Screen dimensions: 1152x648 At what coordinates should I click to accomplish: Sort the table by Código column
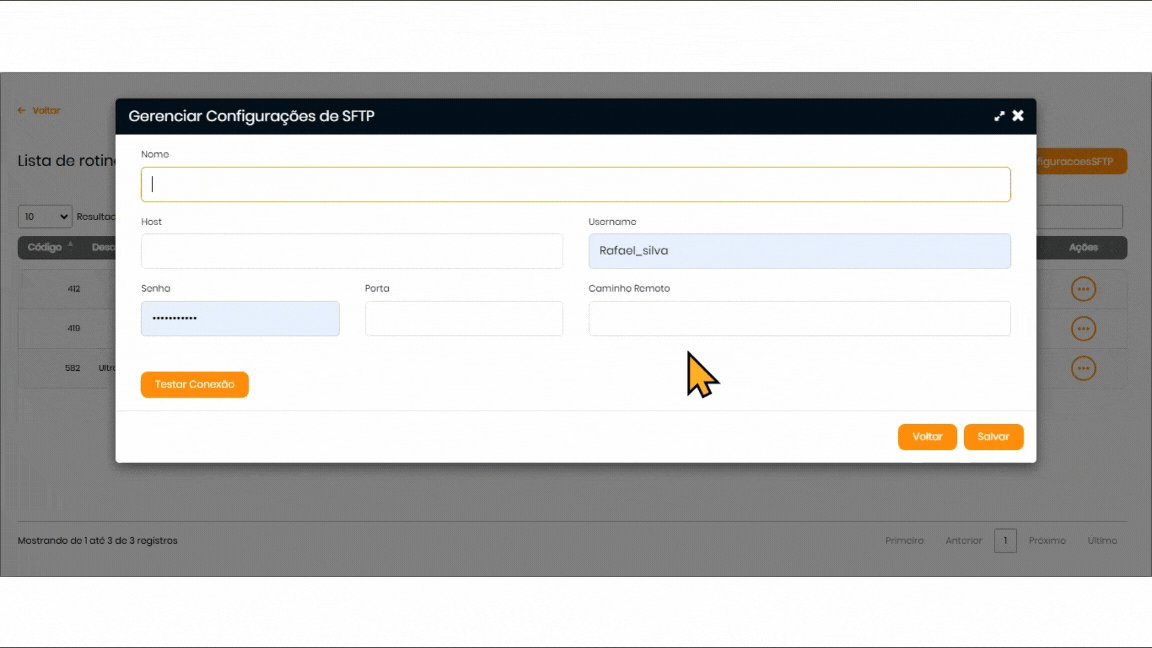click(45, 247)
